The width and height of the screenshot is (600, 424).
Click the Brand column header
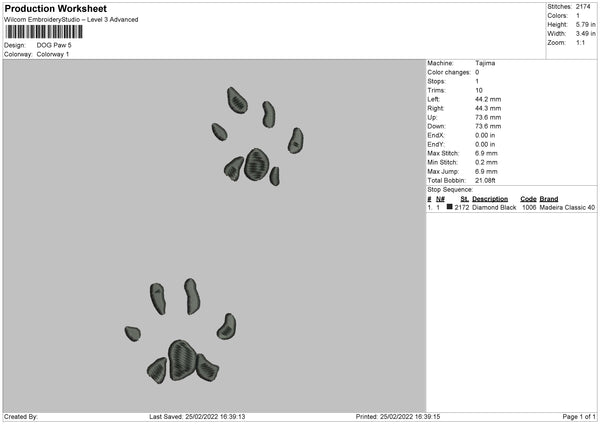click(x=549, y=199)
